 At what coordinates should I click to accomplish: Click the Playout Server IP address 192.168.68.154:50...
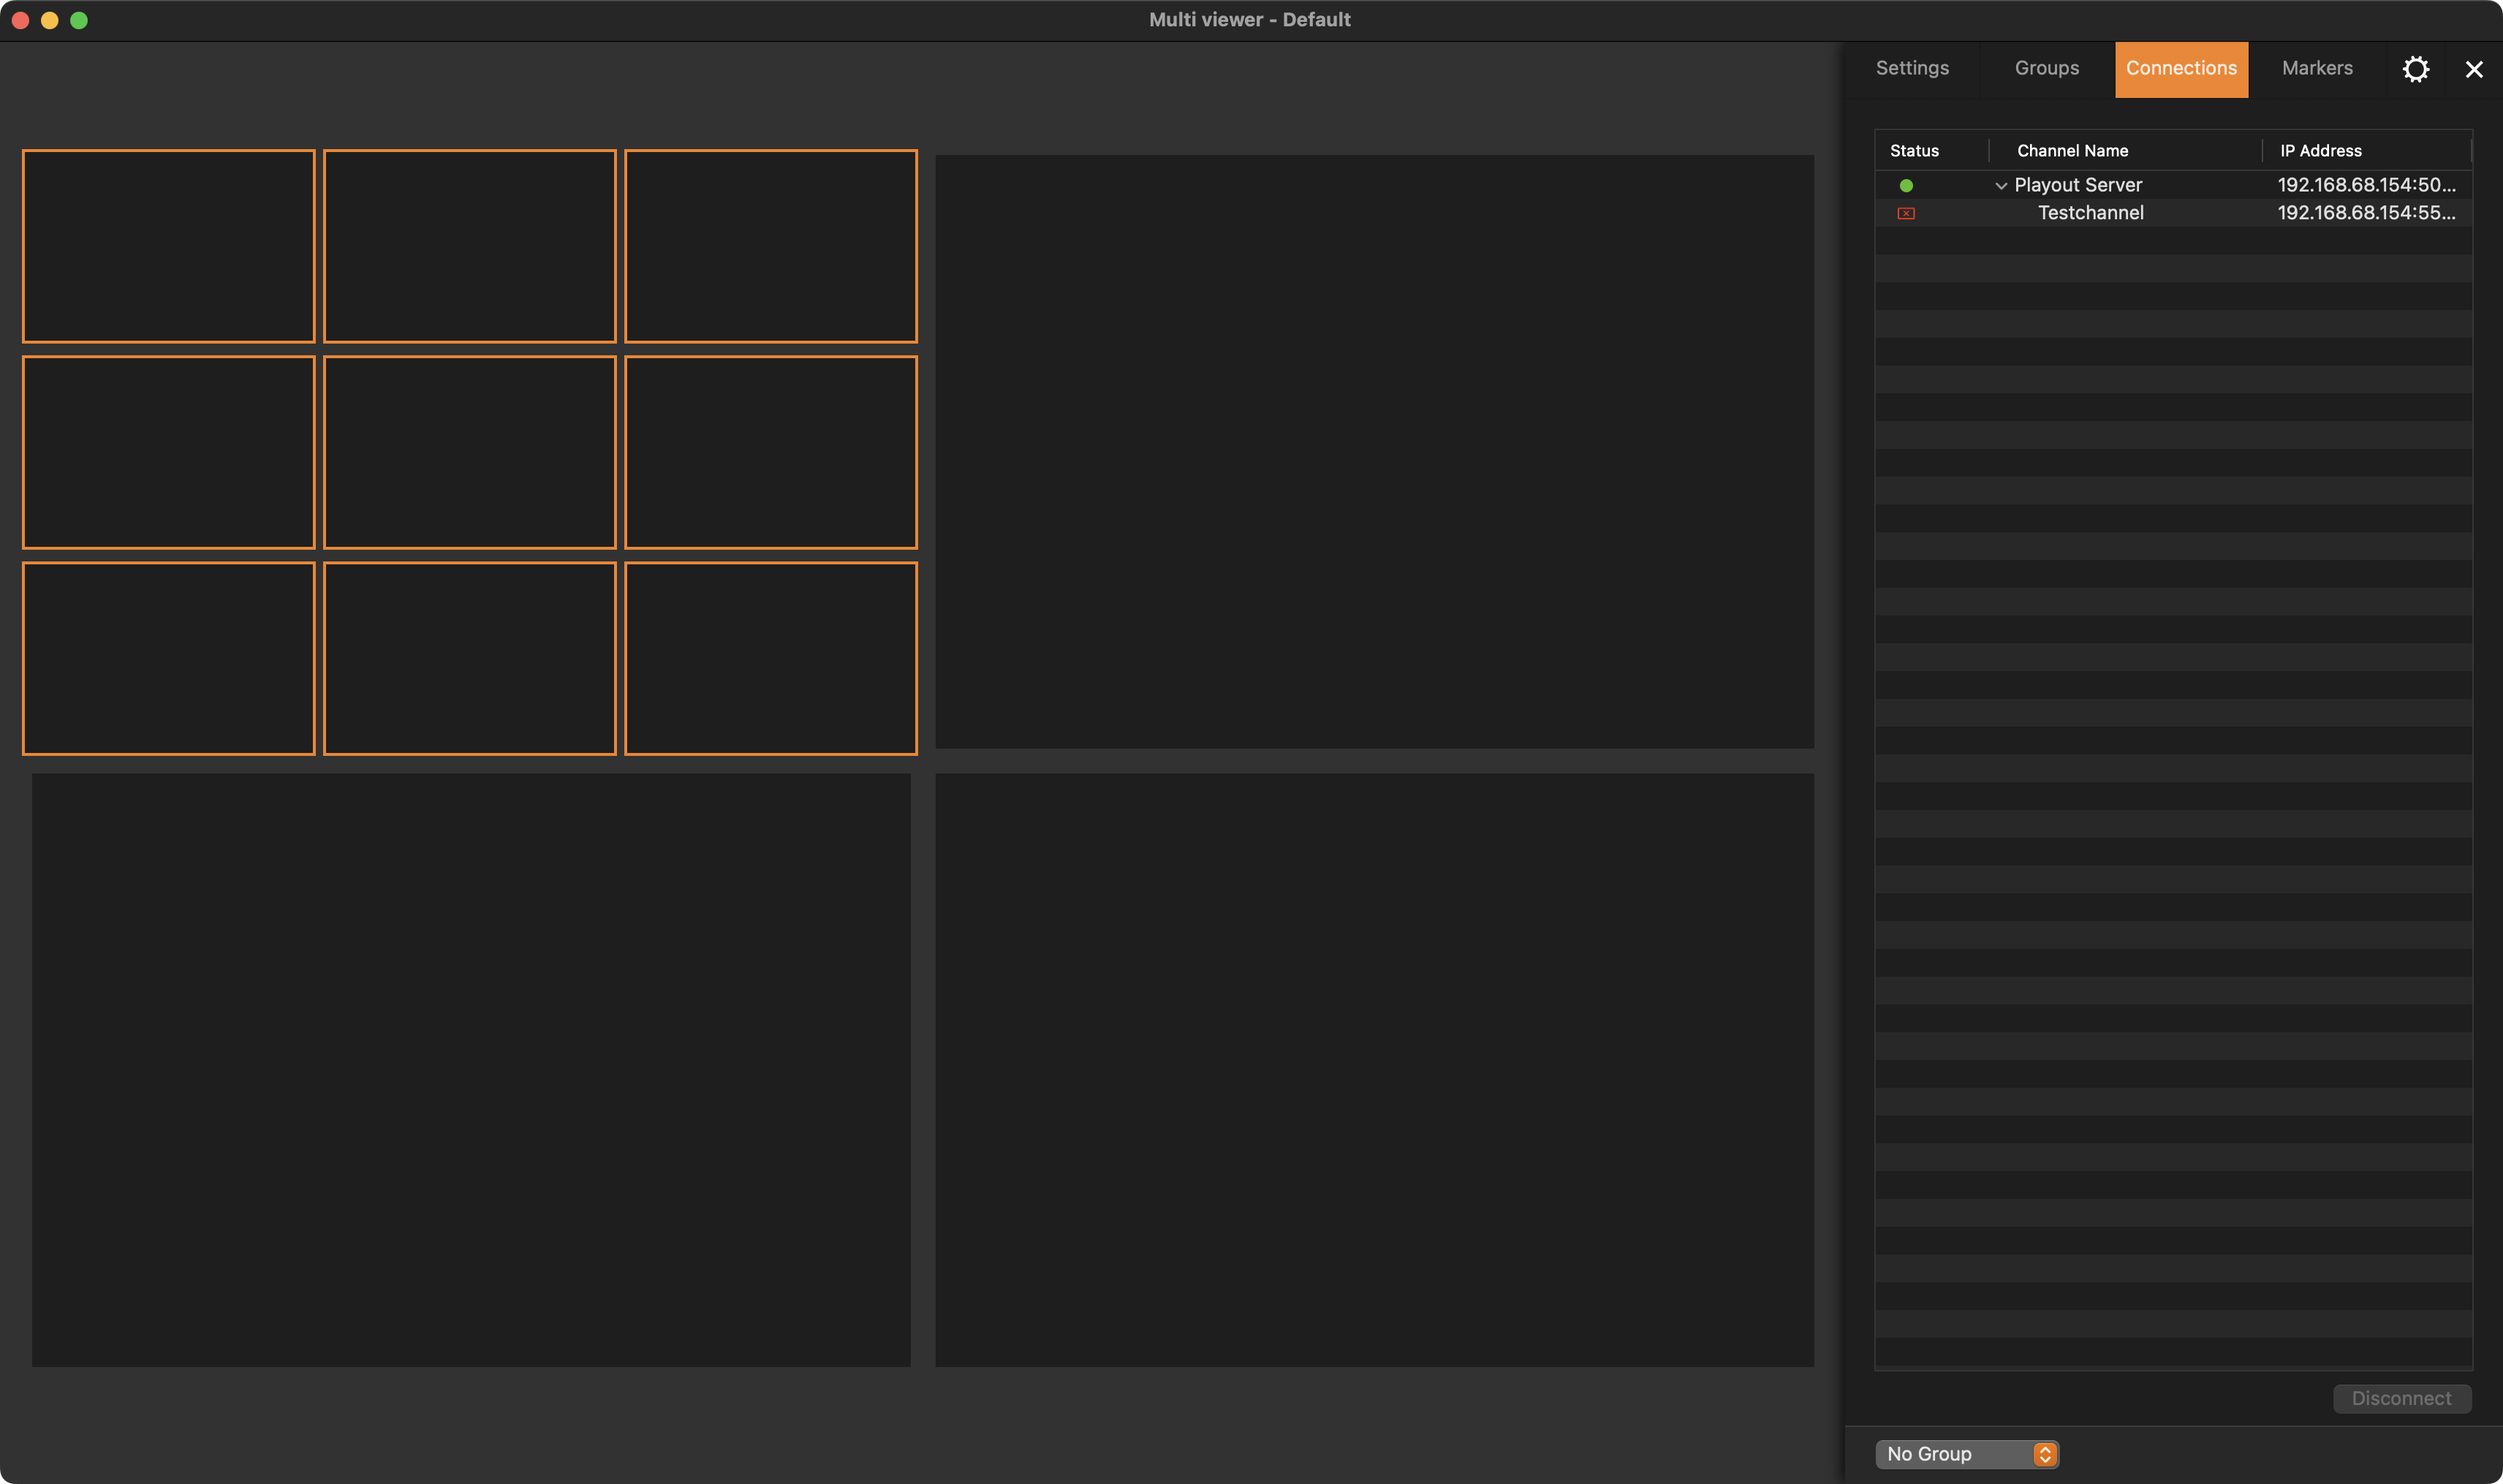[2365, 185]
